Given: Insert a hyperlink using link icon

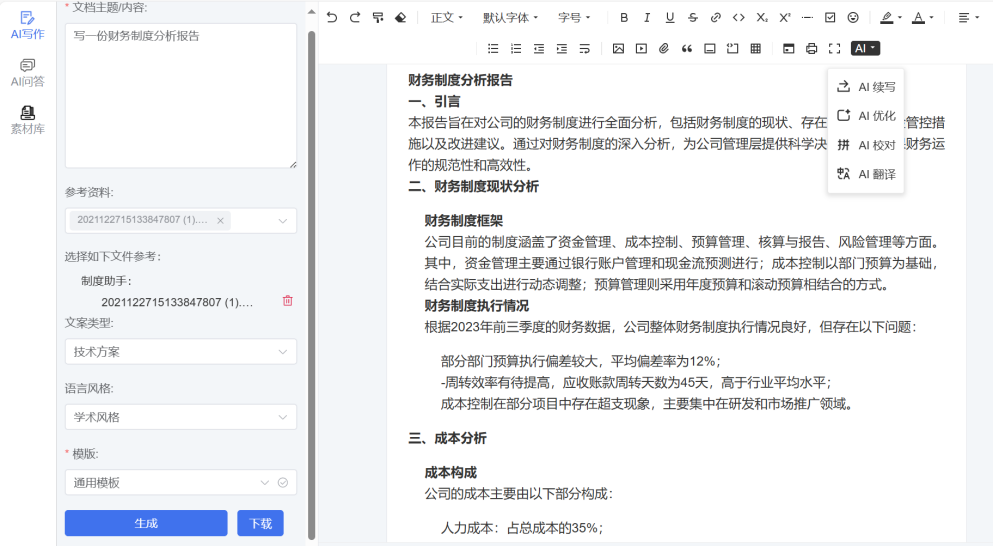Looking at the screenshot, I should (716, 17).
